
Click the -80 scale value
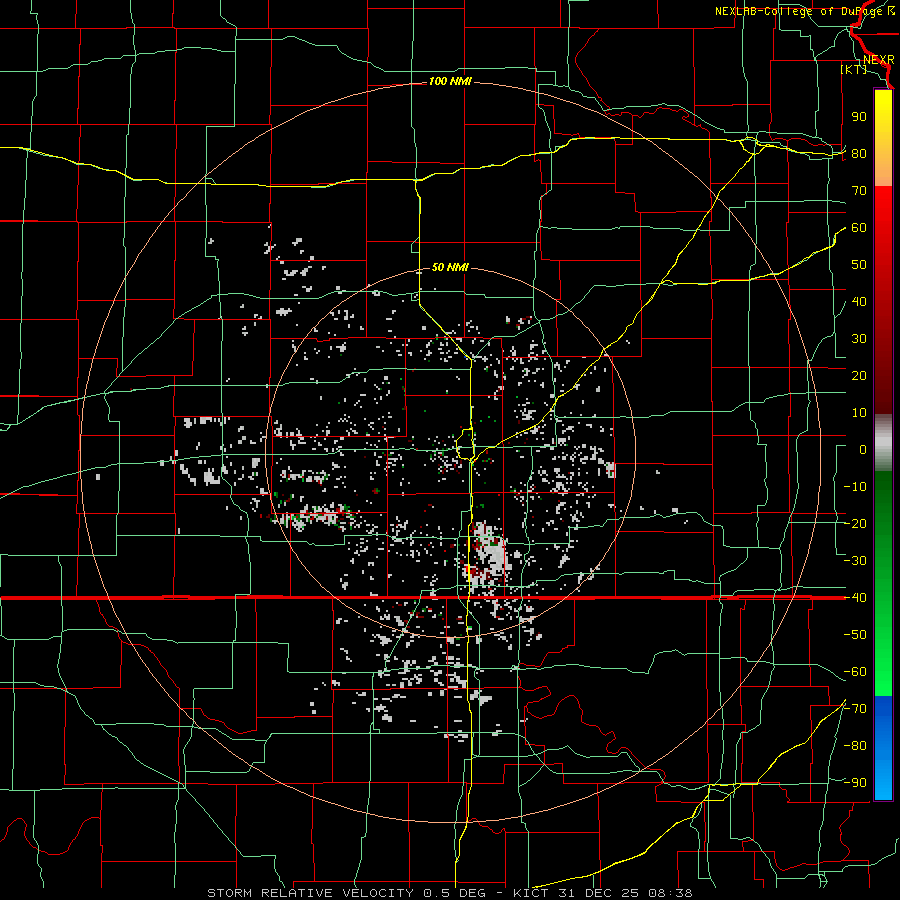(x=855, y=746)
